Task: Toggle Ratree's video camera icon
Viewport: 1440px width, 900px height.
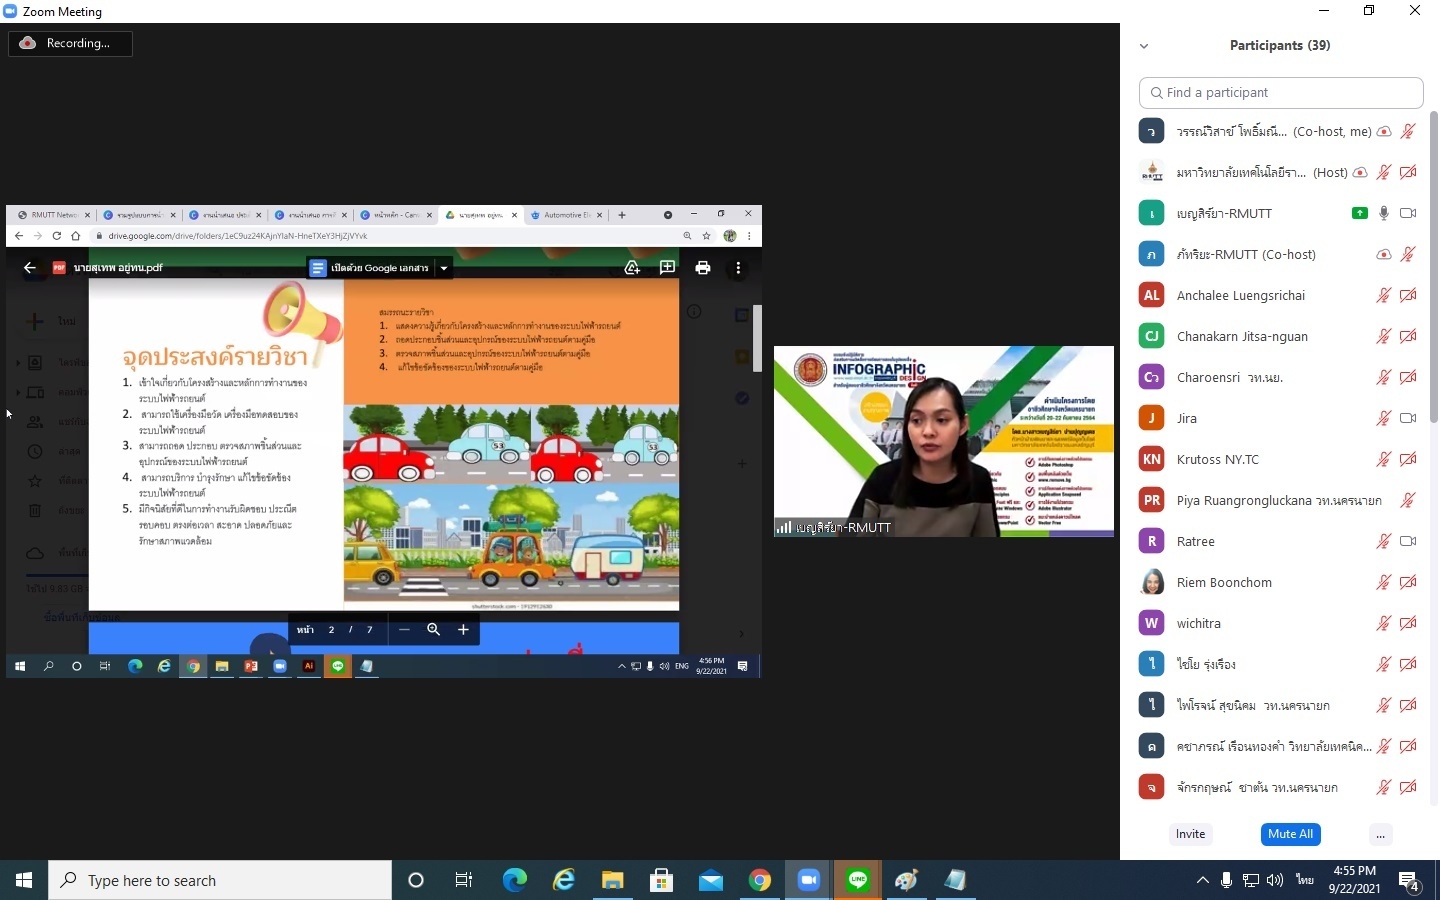Action: (1408, 541)
